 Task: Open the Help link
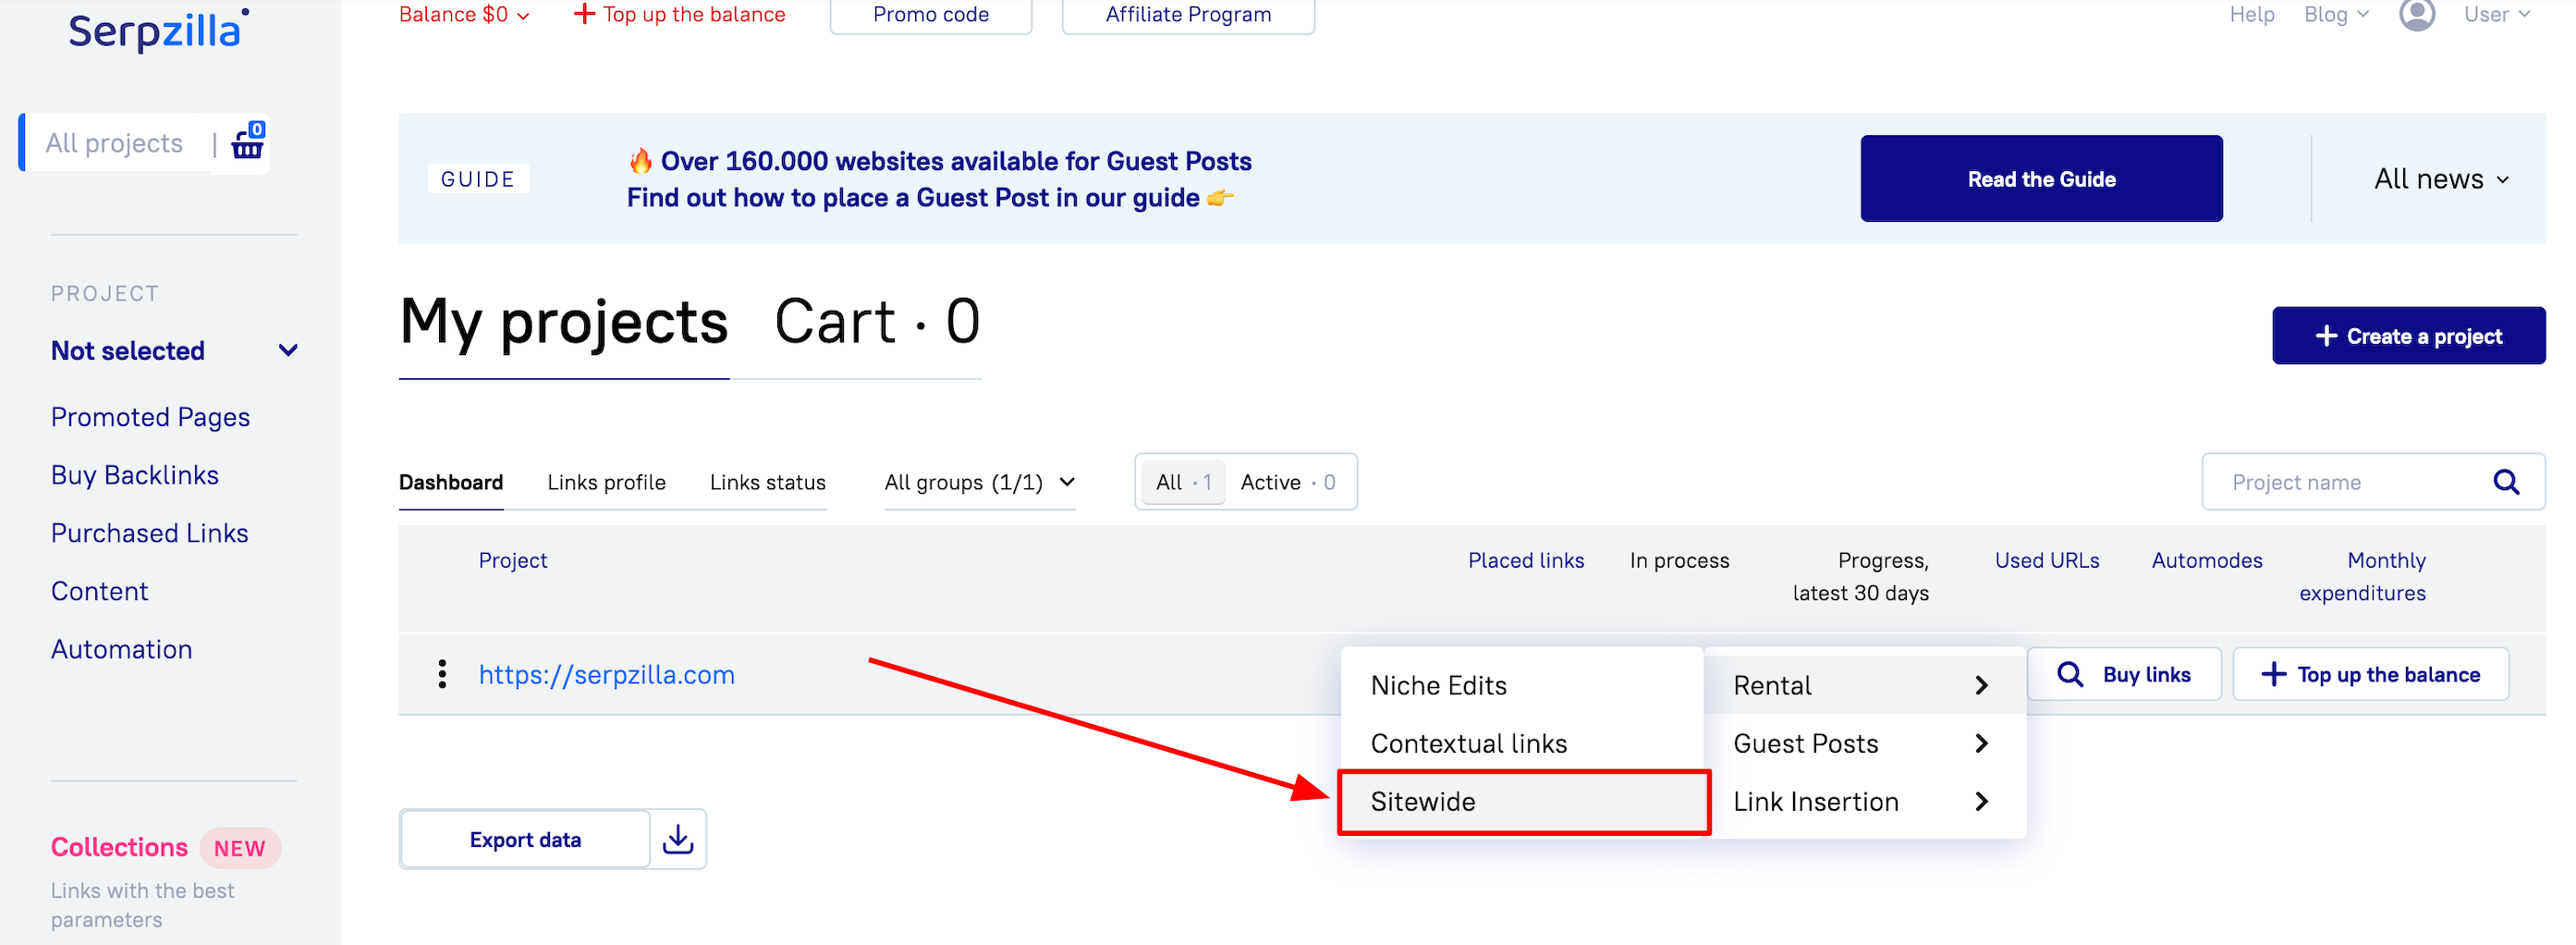(2251, 14)
